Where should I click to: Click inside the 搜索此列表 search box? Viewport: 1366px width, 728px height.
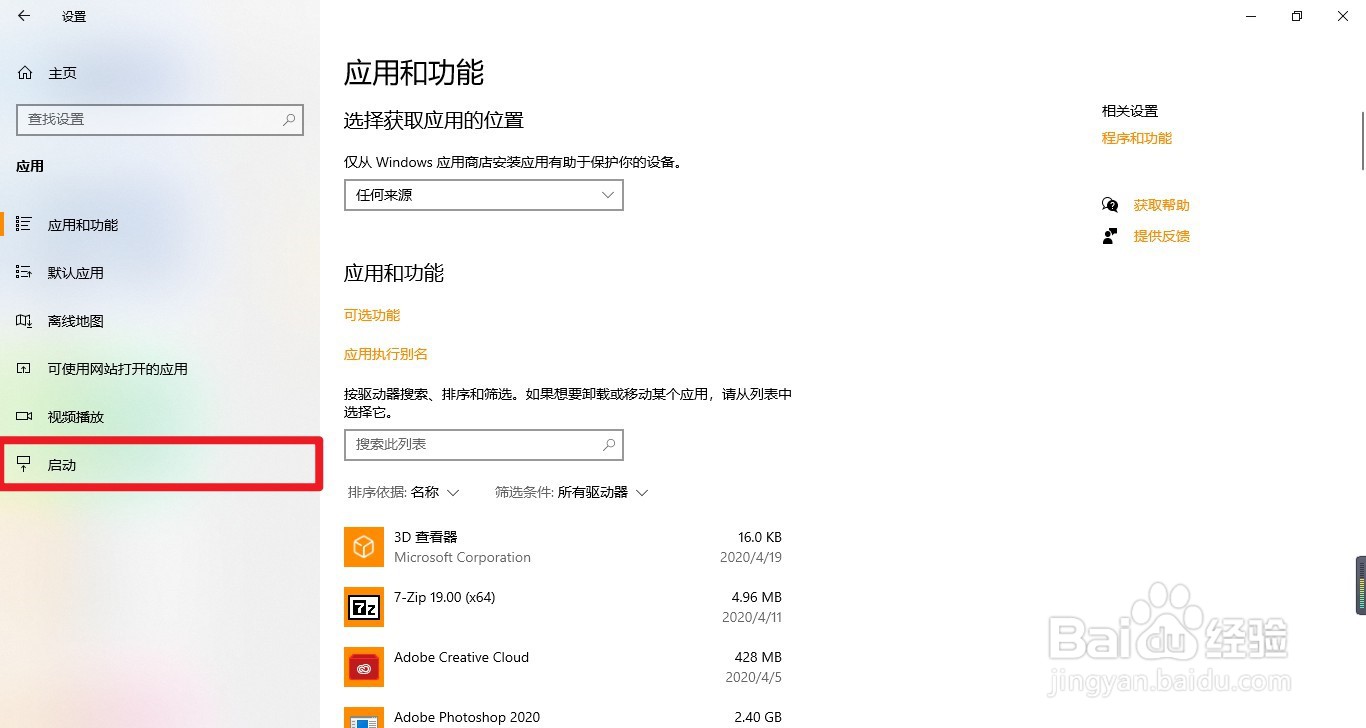pos(483,444)
